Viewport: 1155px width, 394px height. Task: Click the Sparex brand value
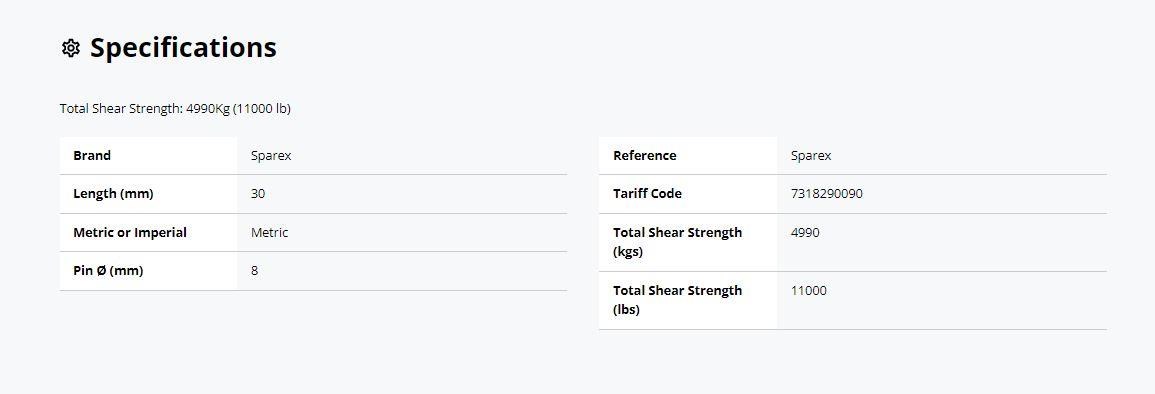tap(271, 156)
